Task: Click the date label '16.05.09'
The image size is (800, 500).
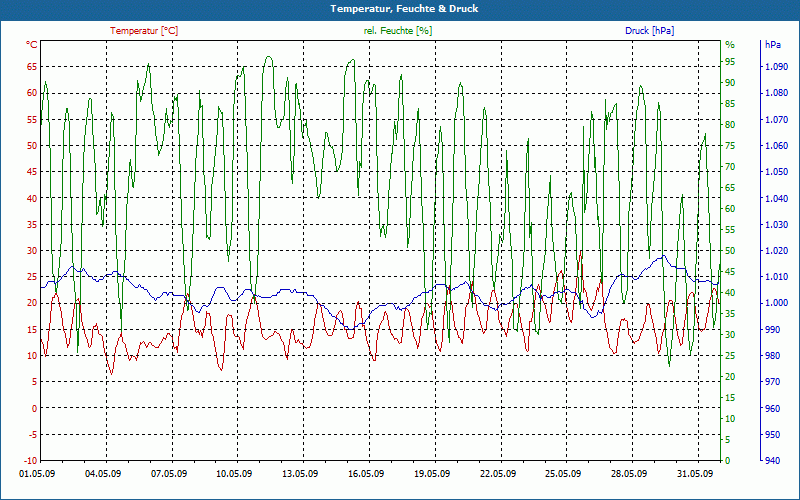Action: [x=366, y=473]
